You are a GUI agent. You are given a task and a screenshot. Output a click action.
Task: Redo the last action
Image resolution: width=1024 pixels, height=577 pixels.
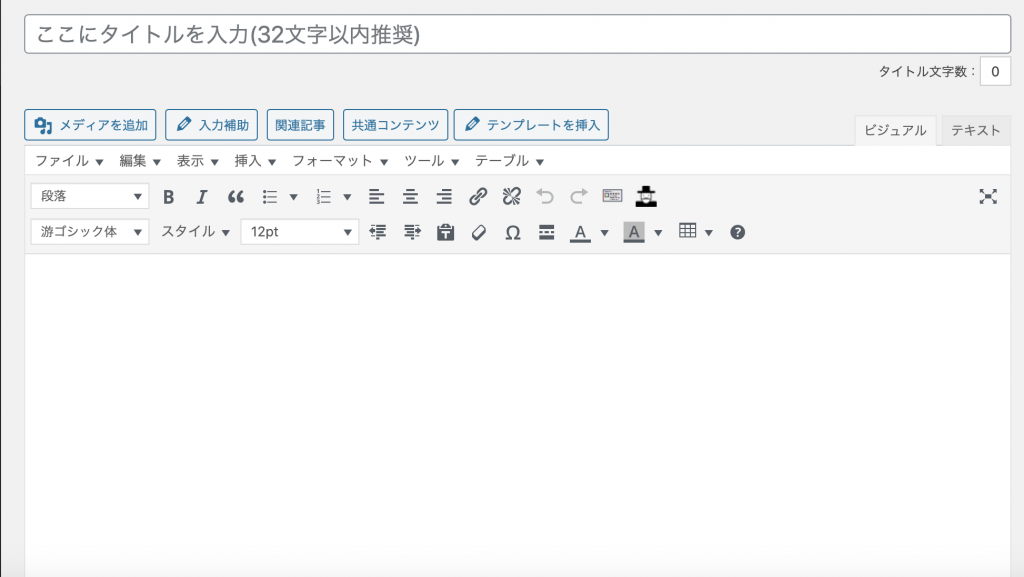pos(579,196)
